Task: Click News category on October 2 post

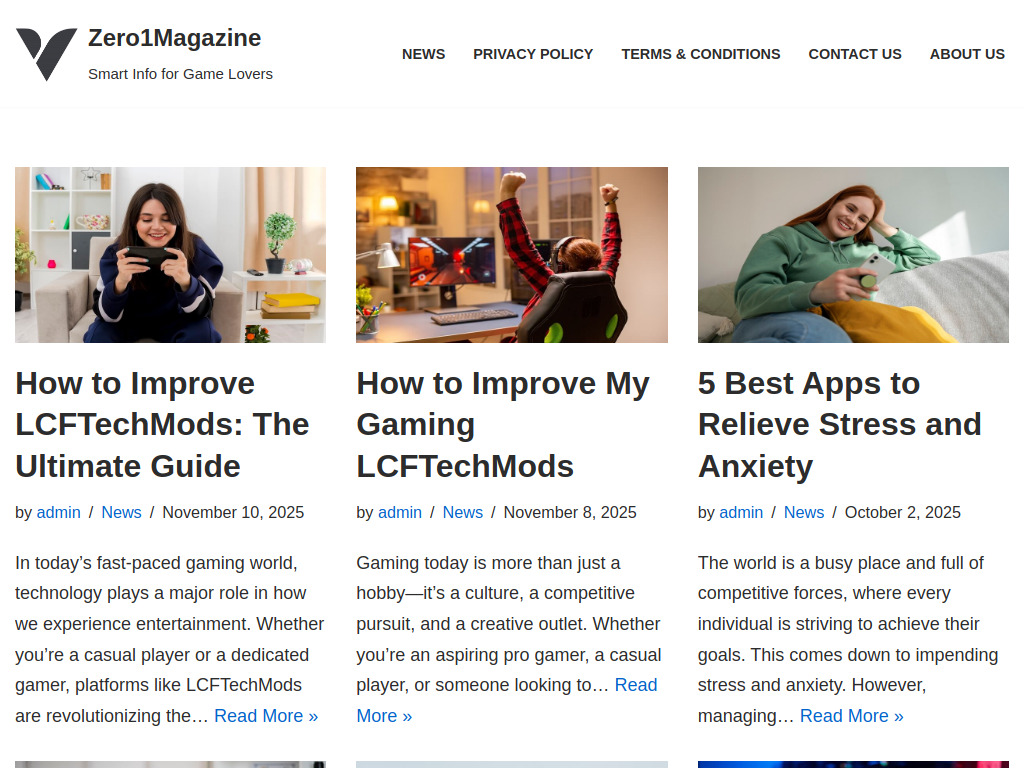Action: [x=804, y=513]
